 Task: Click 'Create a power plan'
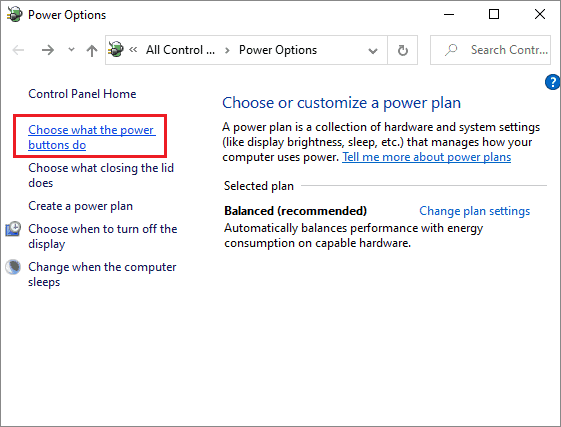click(81, 206)
